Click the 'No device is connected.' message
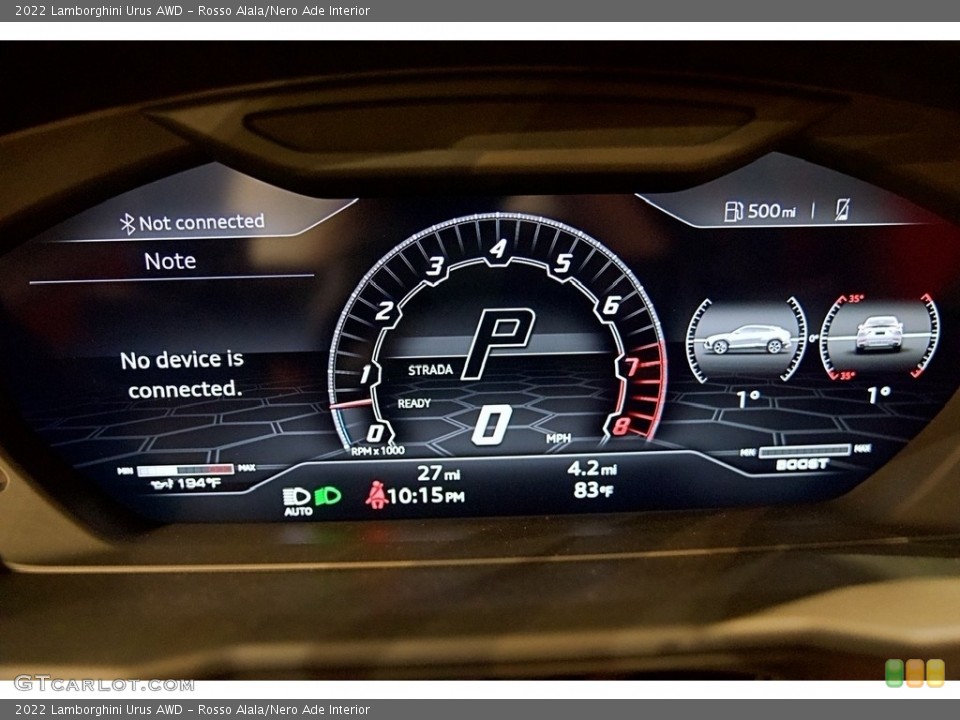 tap(182, 374)
